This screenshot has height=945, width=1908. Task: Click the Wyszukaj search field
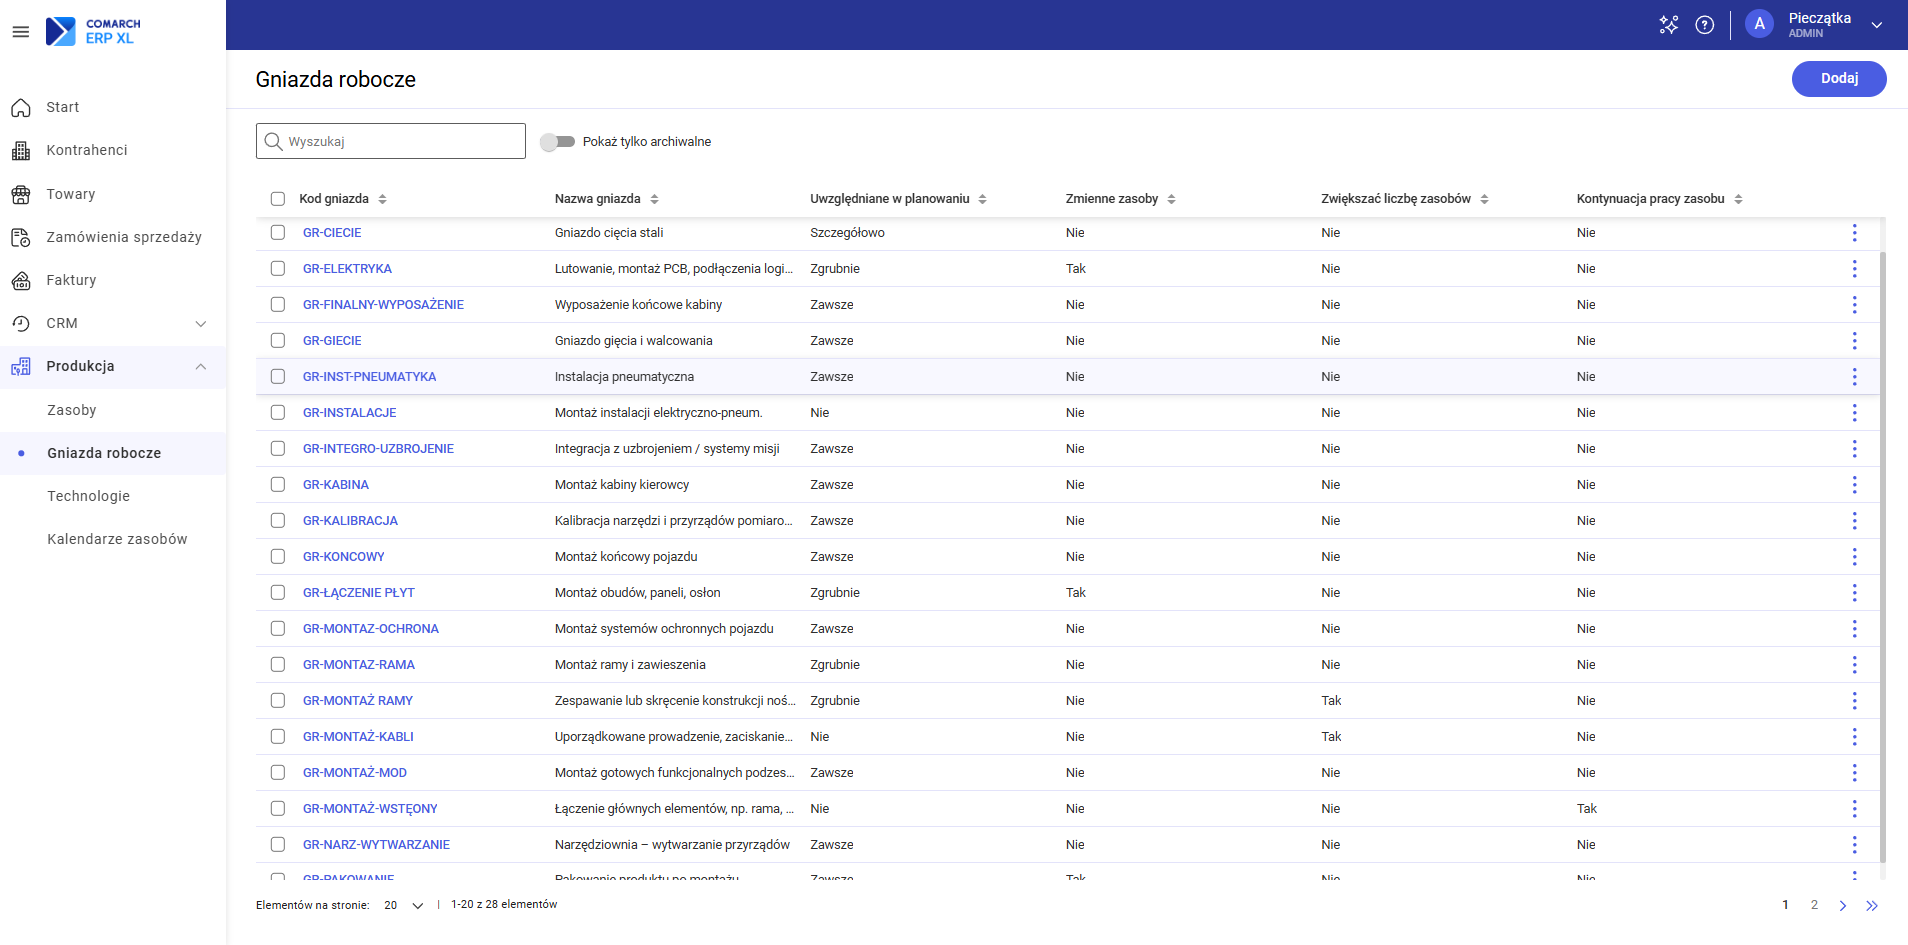click(x=390, y=141)
